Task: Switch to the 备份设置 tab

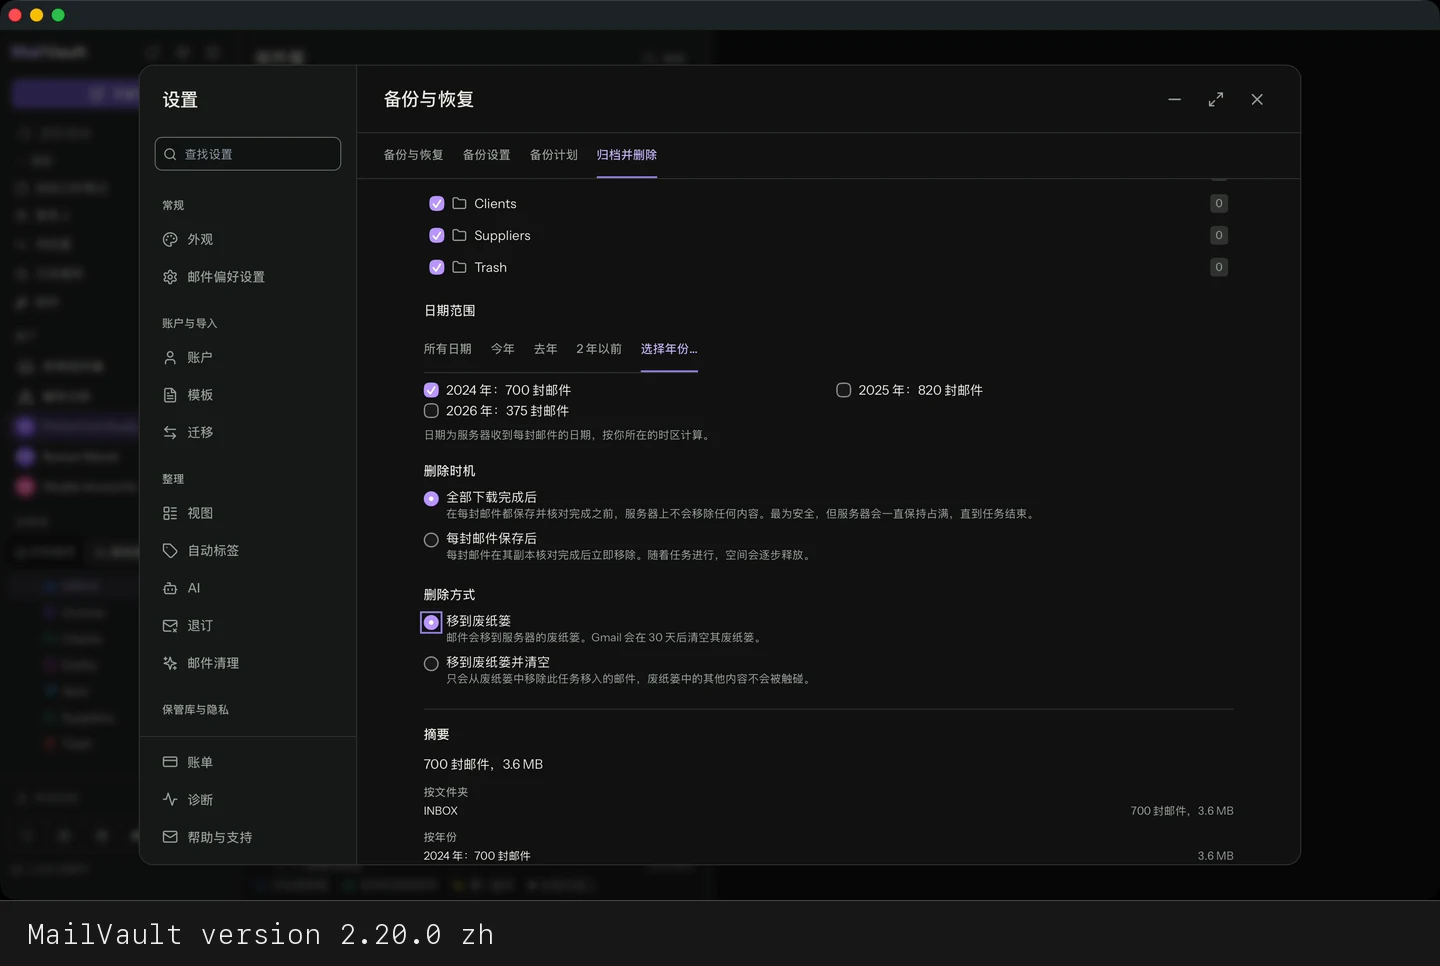Action: point(486,155)
